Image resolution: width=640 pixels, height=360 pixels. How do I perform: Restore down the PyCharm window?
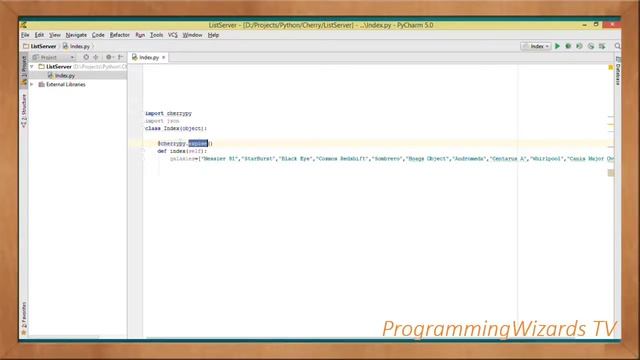click(x=596, y=25)
